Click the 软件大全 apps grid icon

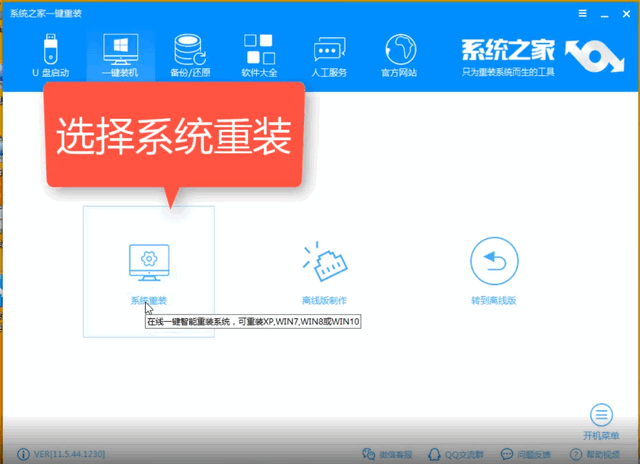tap(259, 56)
